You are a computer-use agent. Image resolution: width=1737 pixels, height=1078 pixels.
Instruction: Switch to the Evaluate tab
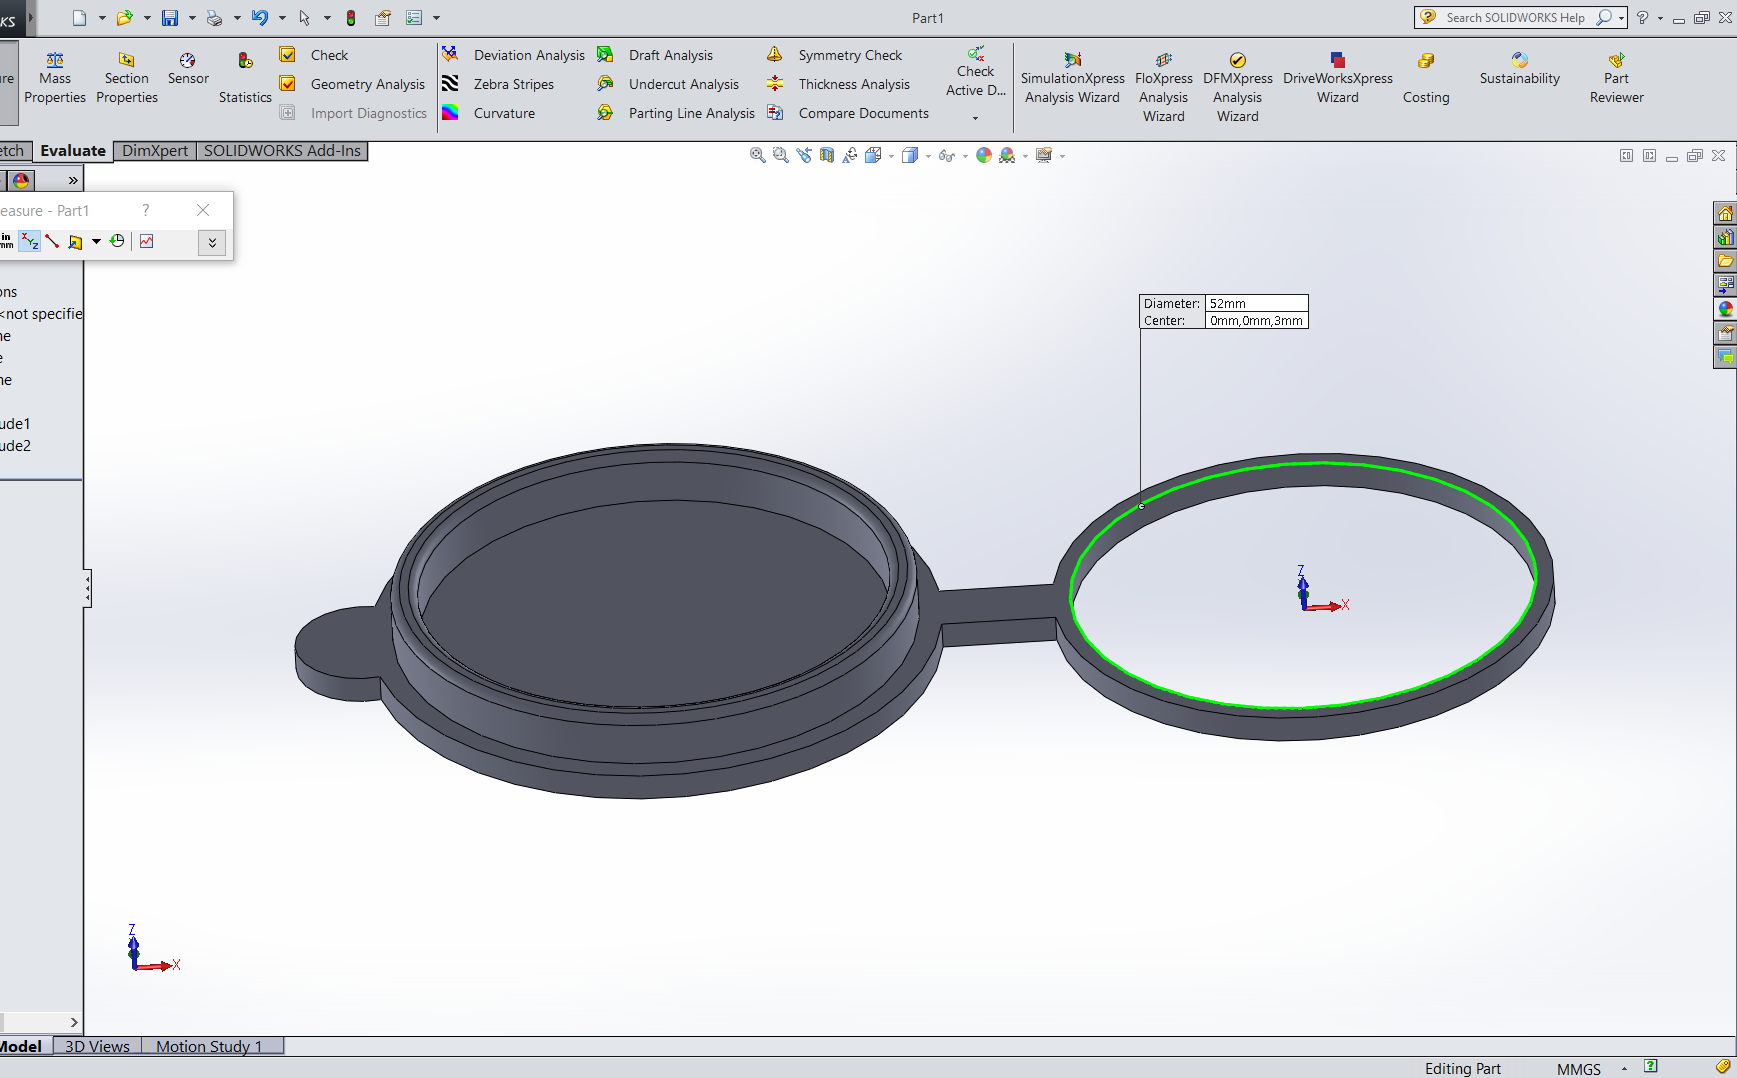click(x=73, y=151)
